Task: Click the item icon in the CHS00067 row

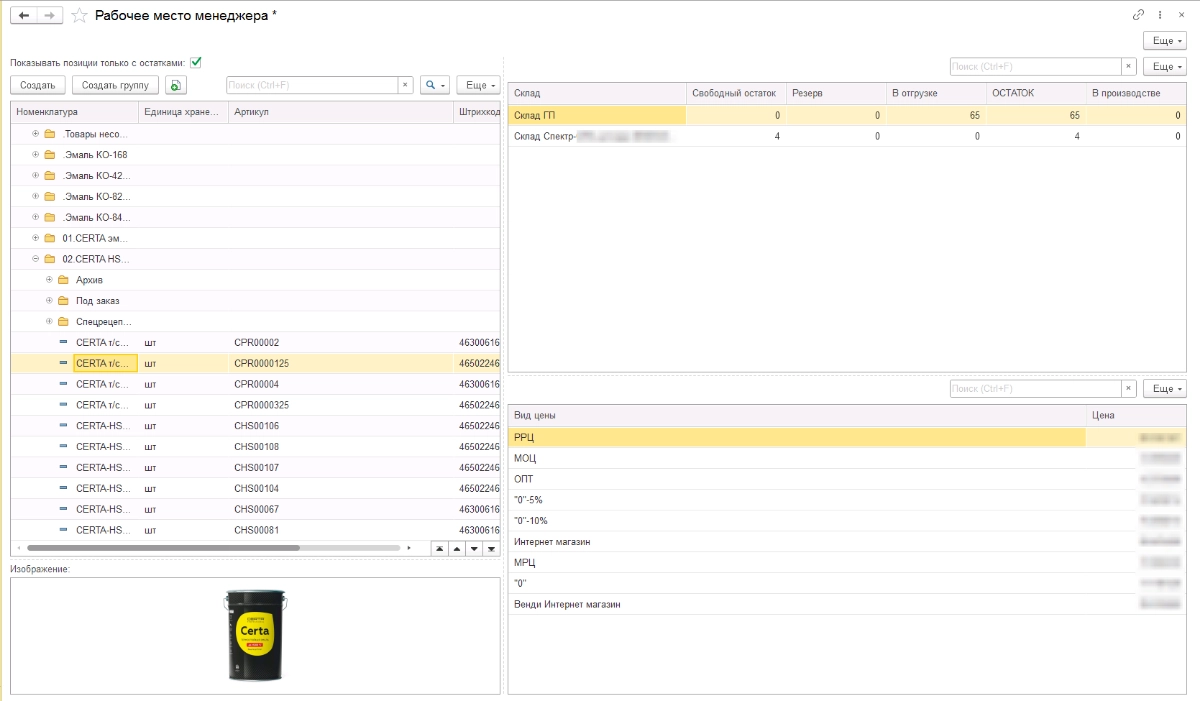Action: coord(64,509)
